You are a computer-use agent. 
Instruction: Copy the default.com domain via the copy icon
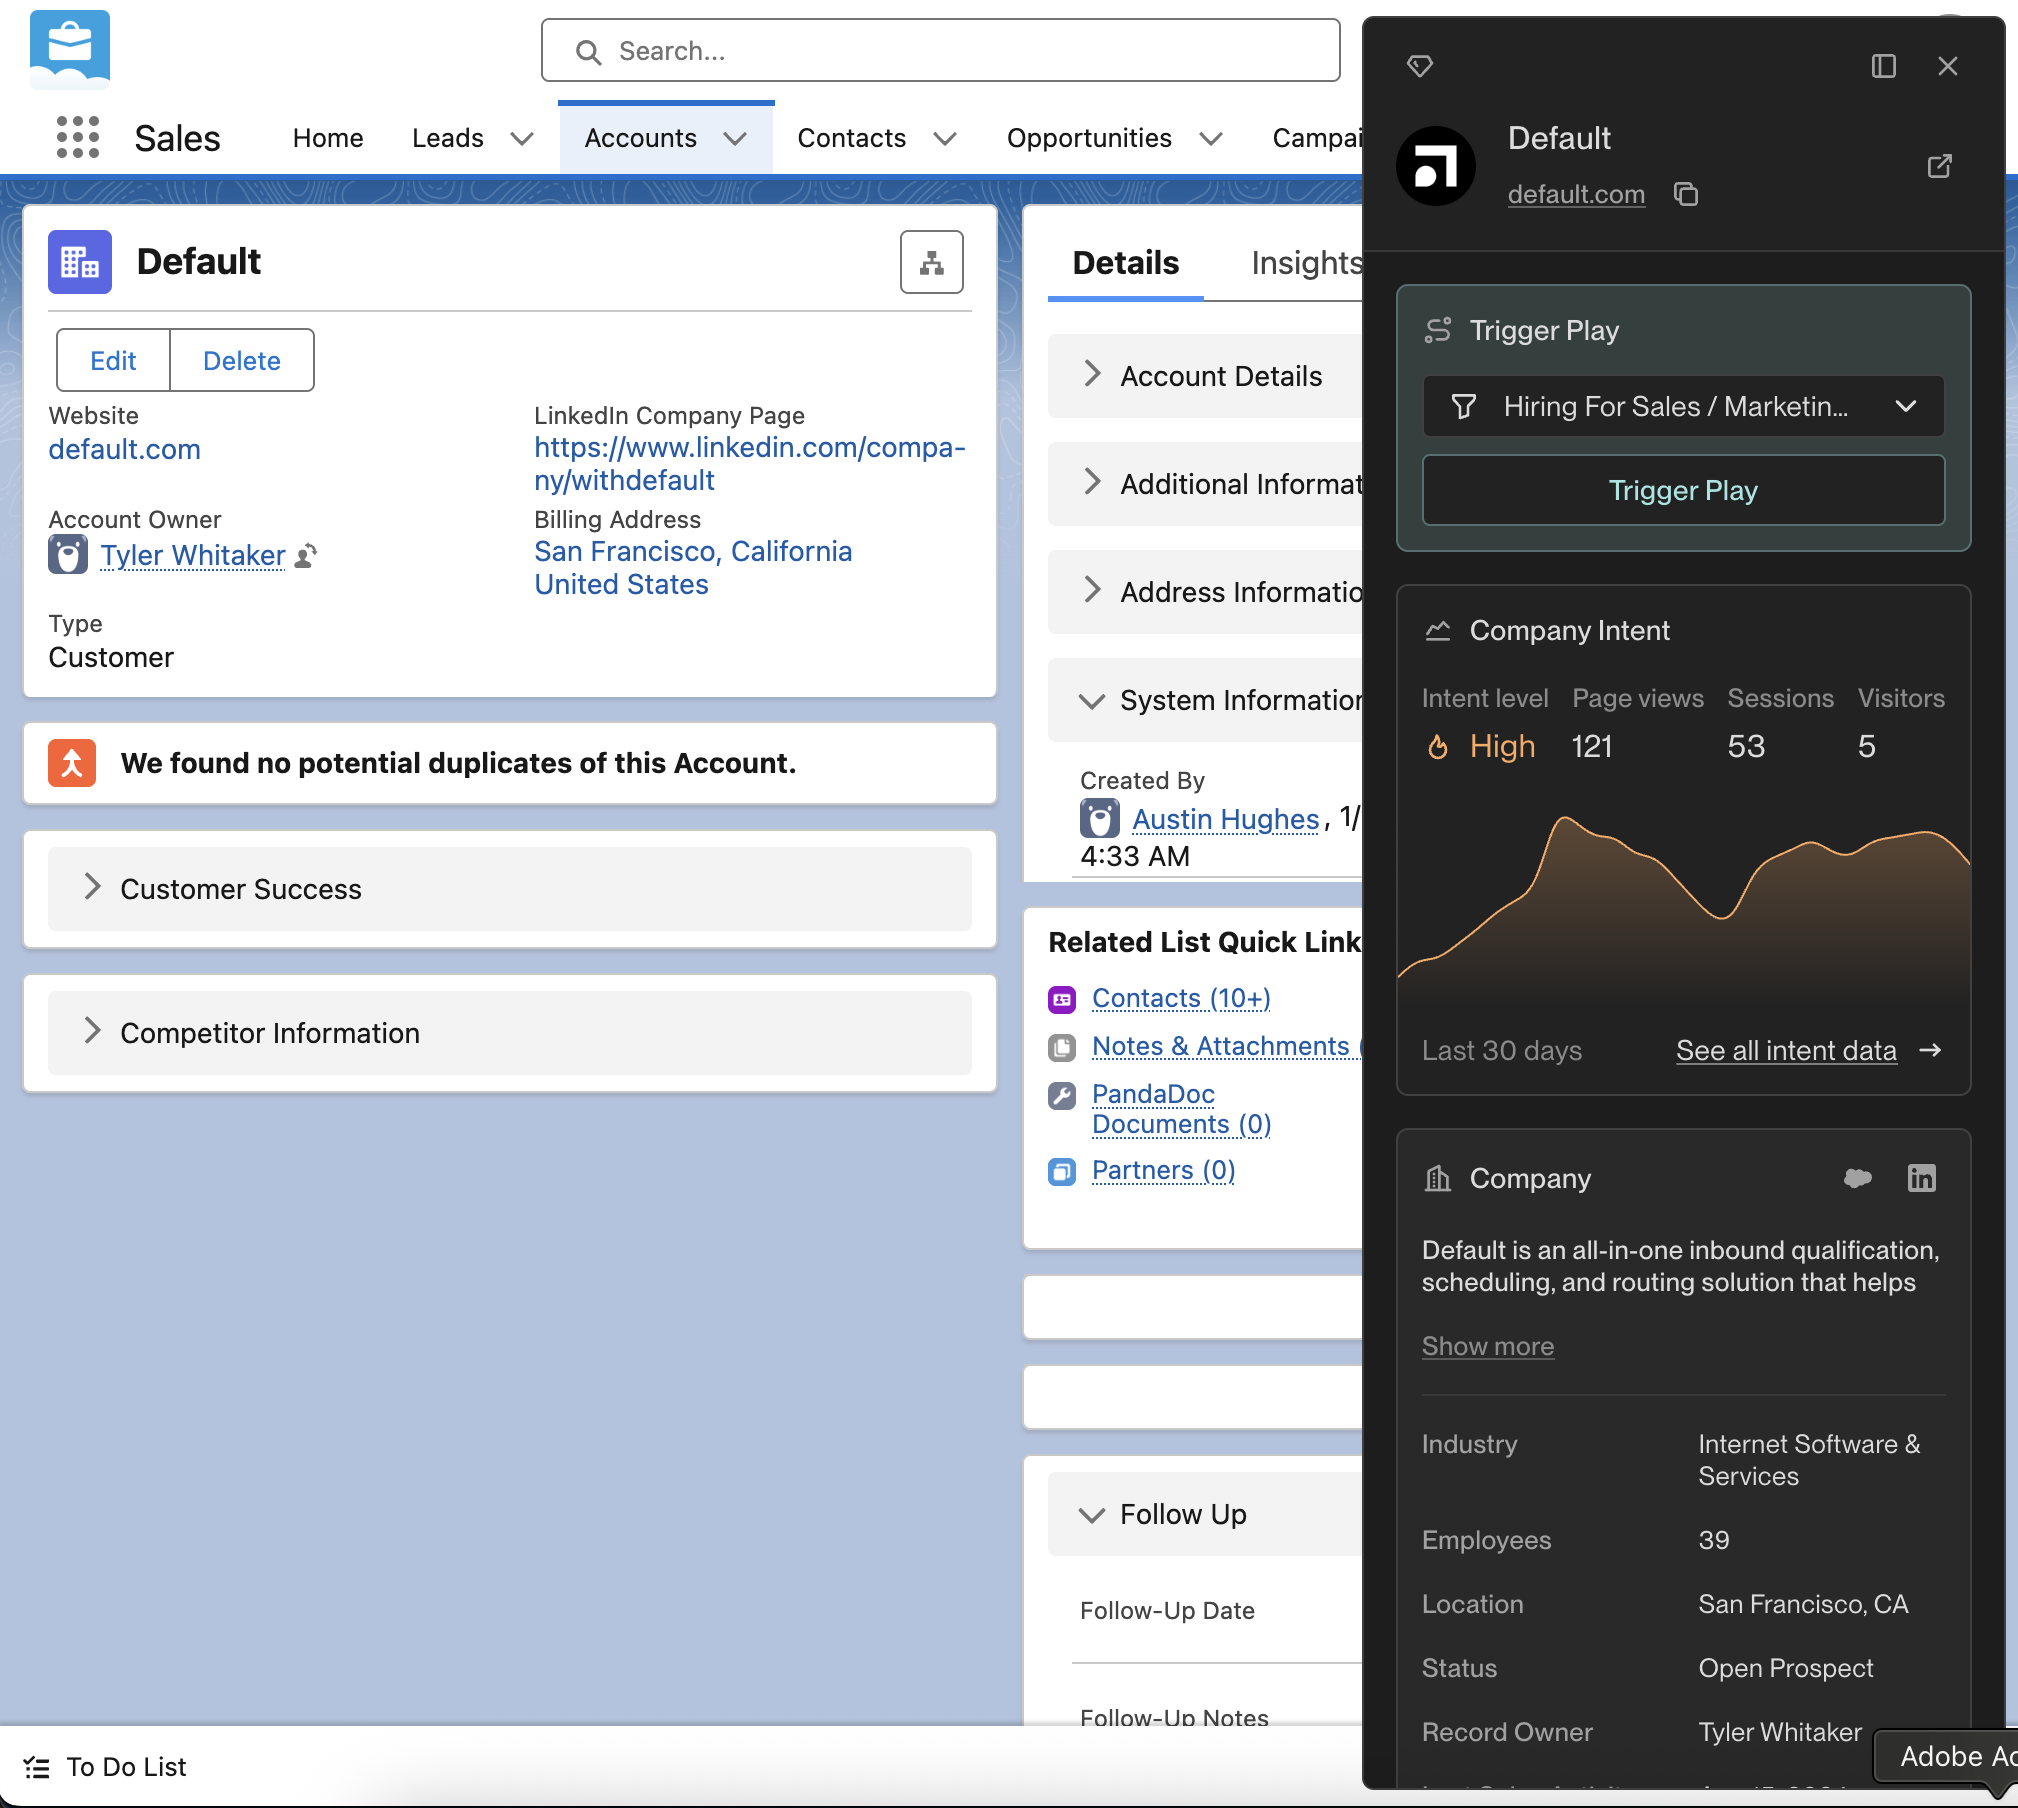[x=1686, y=194]
